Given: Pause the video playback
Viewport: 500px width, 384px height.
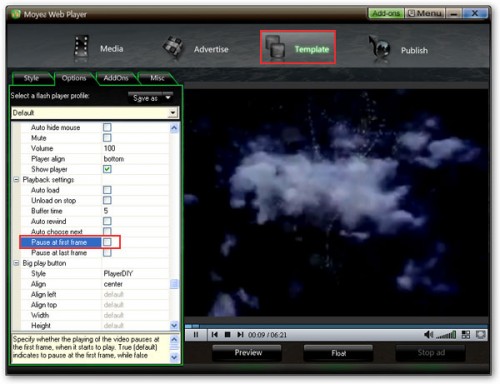Looking at the screenshot, I should click(196, 335).
